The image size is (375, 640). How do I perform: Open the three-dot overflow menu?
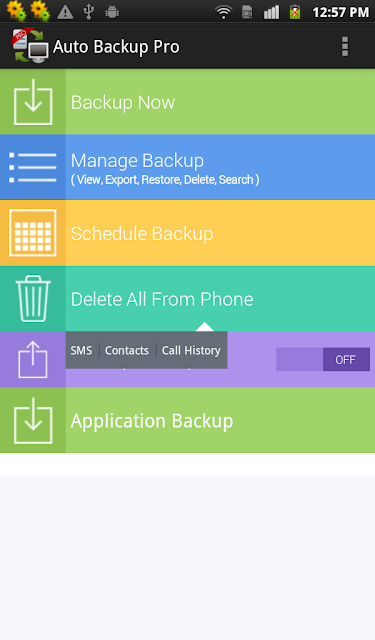tap(345, 46)
